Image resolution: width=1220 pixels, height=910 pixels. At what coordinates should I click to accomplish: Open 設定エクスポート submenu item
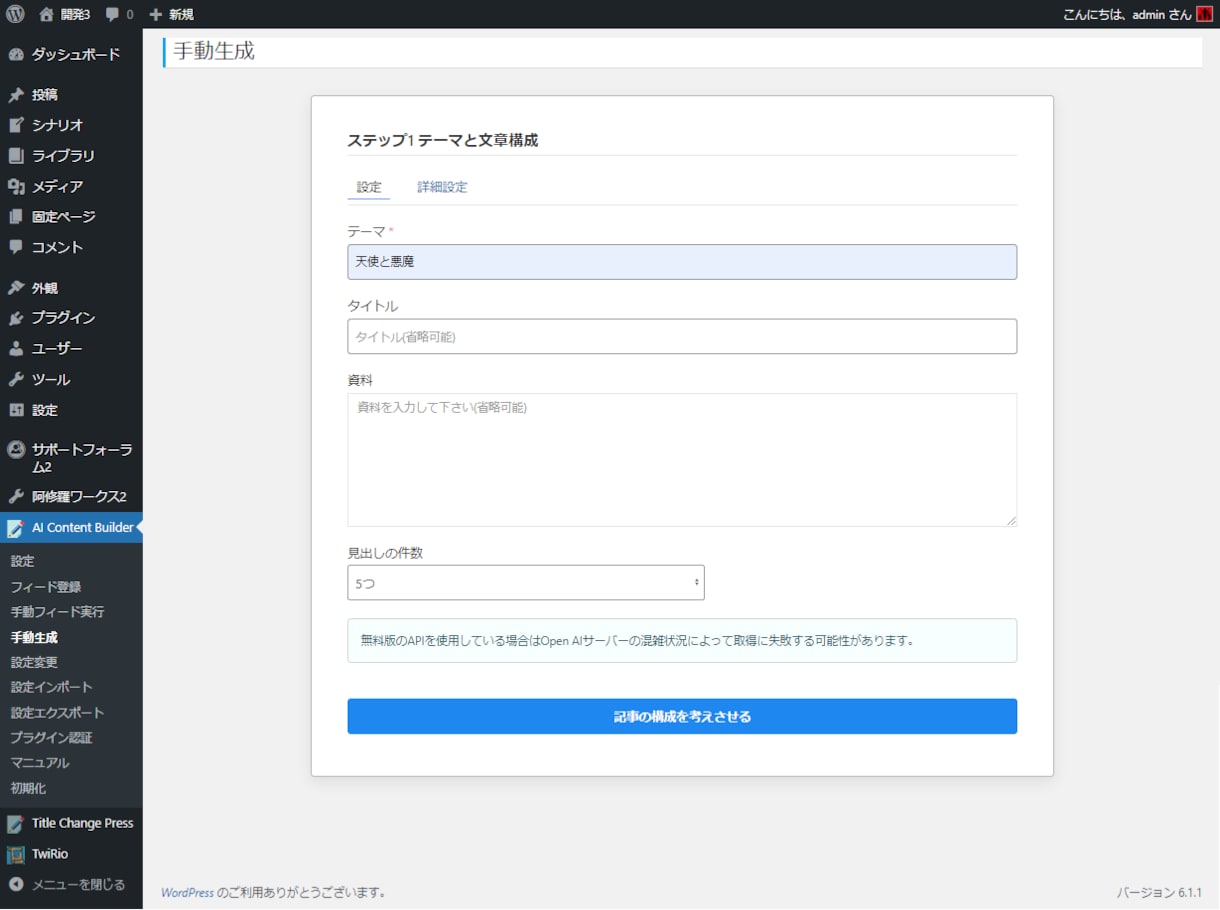57,712
